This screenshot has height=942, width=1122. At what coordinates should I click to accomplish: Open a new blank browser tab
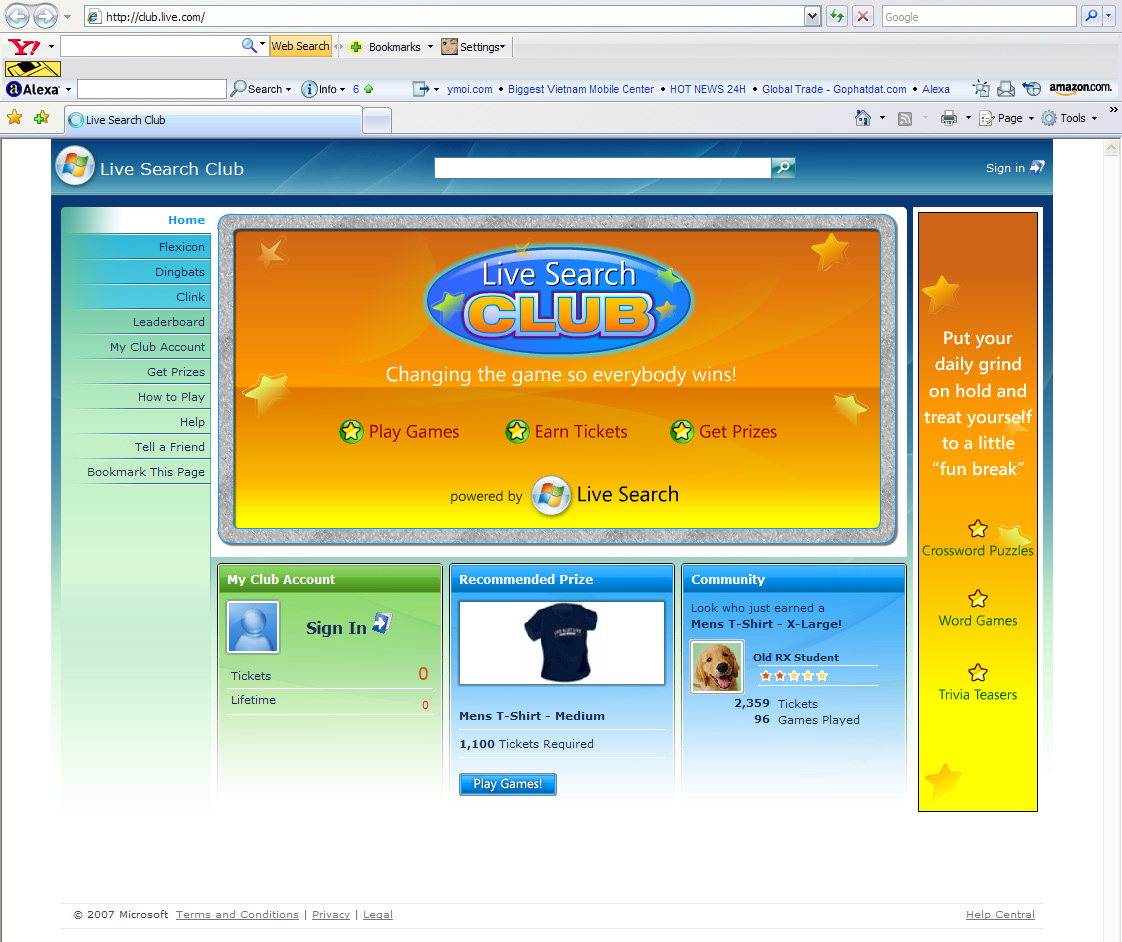click(x=377, y=121)
